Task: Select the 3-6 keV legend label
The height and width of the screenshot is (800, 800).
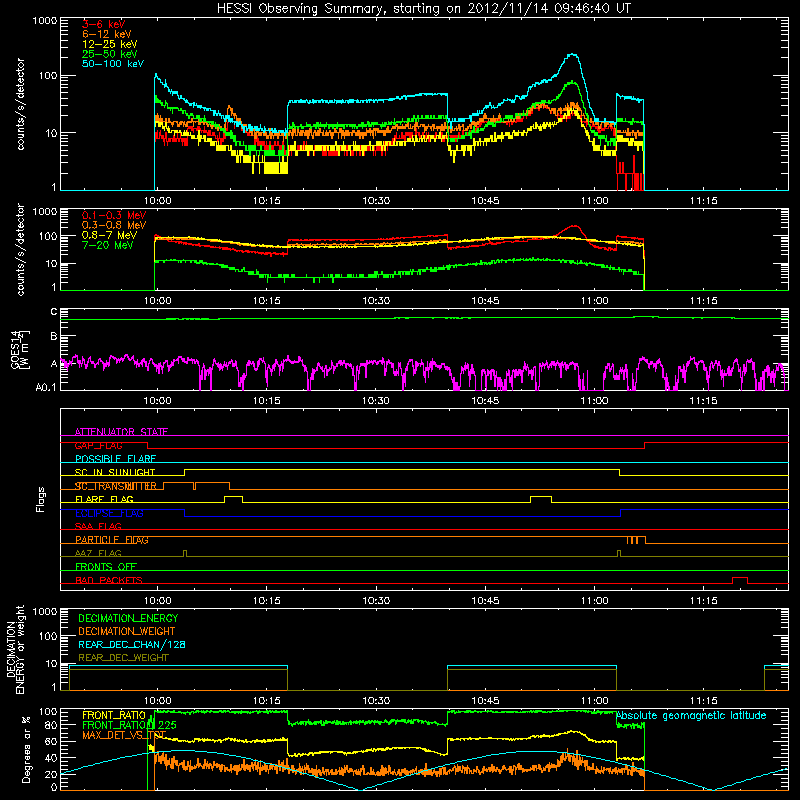Action: click(x=104, y=24)
